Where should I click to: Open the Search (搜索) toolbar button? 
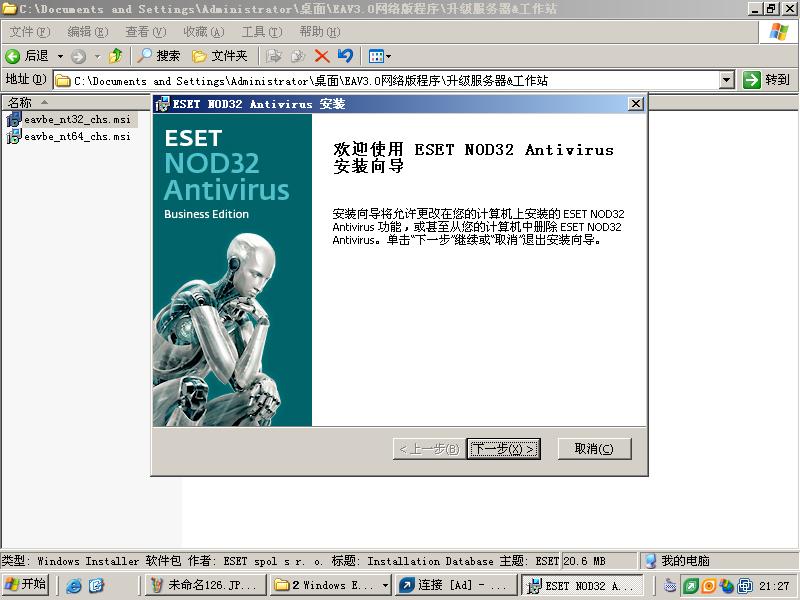pos(159,56)
